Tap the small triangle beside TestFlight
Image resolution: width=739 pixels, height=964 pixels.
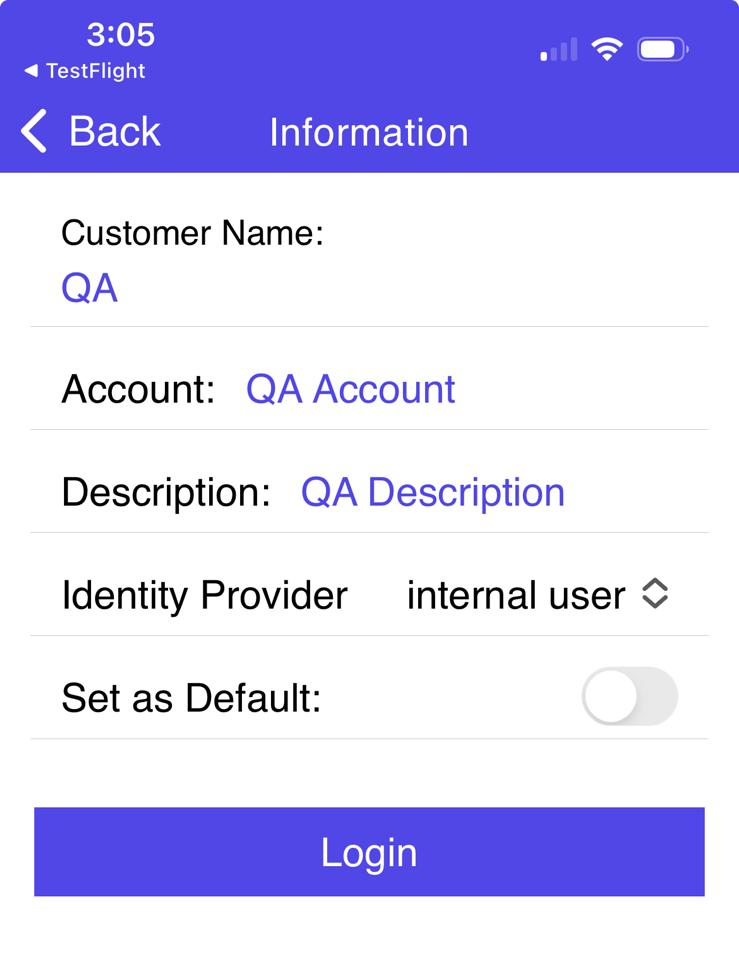pos(31,71)
